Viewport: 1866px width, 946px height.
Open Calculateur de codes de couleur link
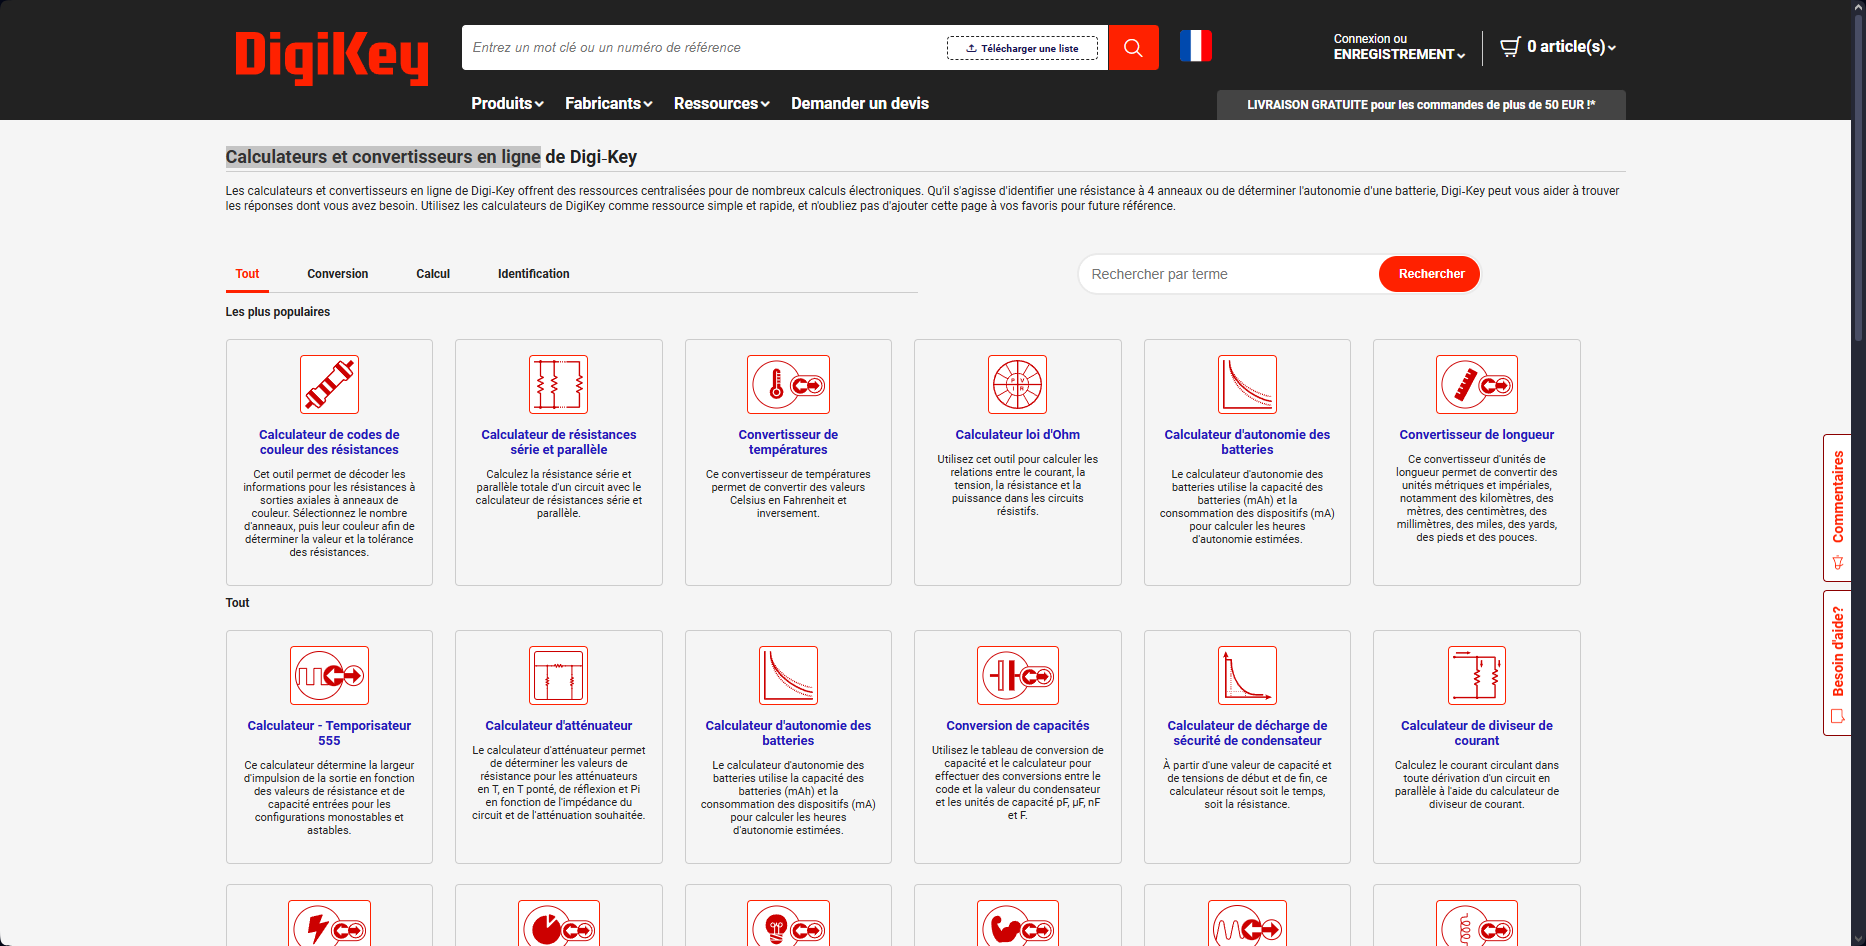click(329, 442)
